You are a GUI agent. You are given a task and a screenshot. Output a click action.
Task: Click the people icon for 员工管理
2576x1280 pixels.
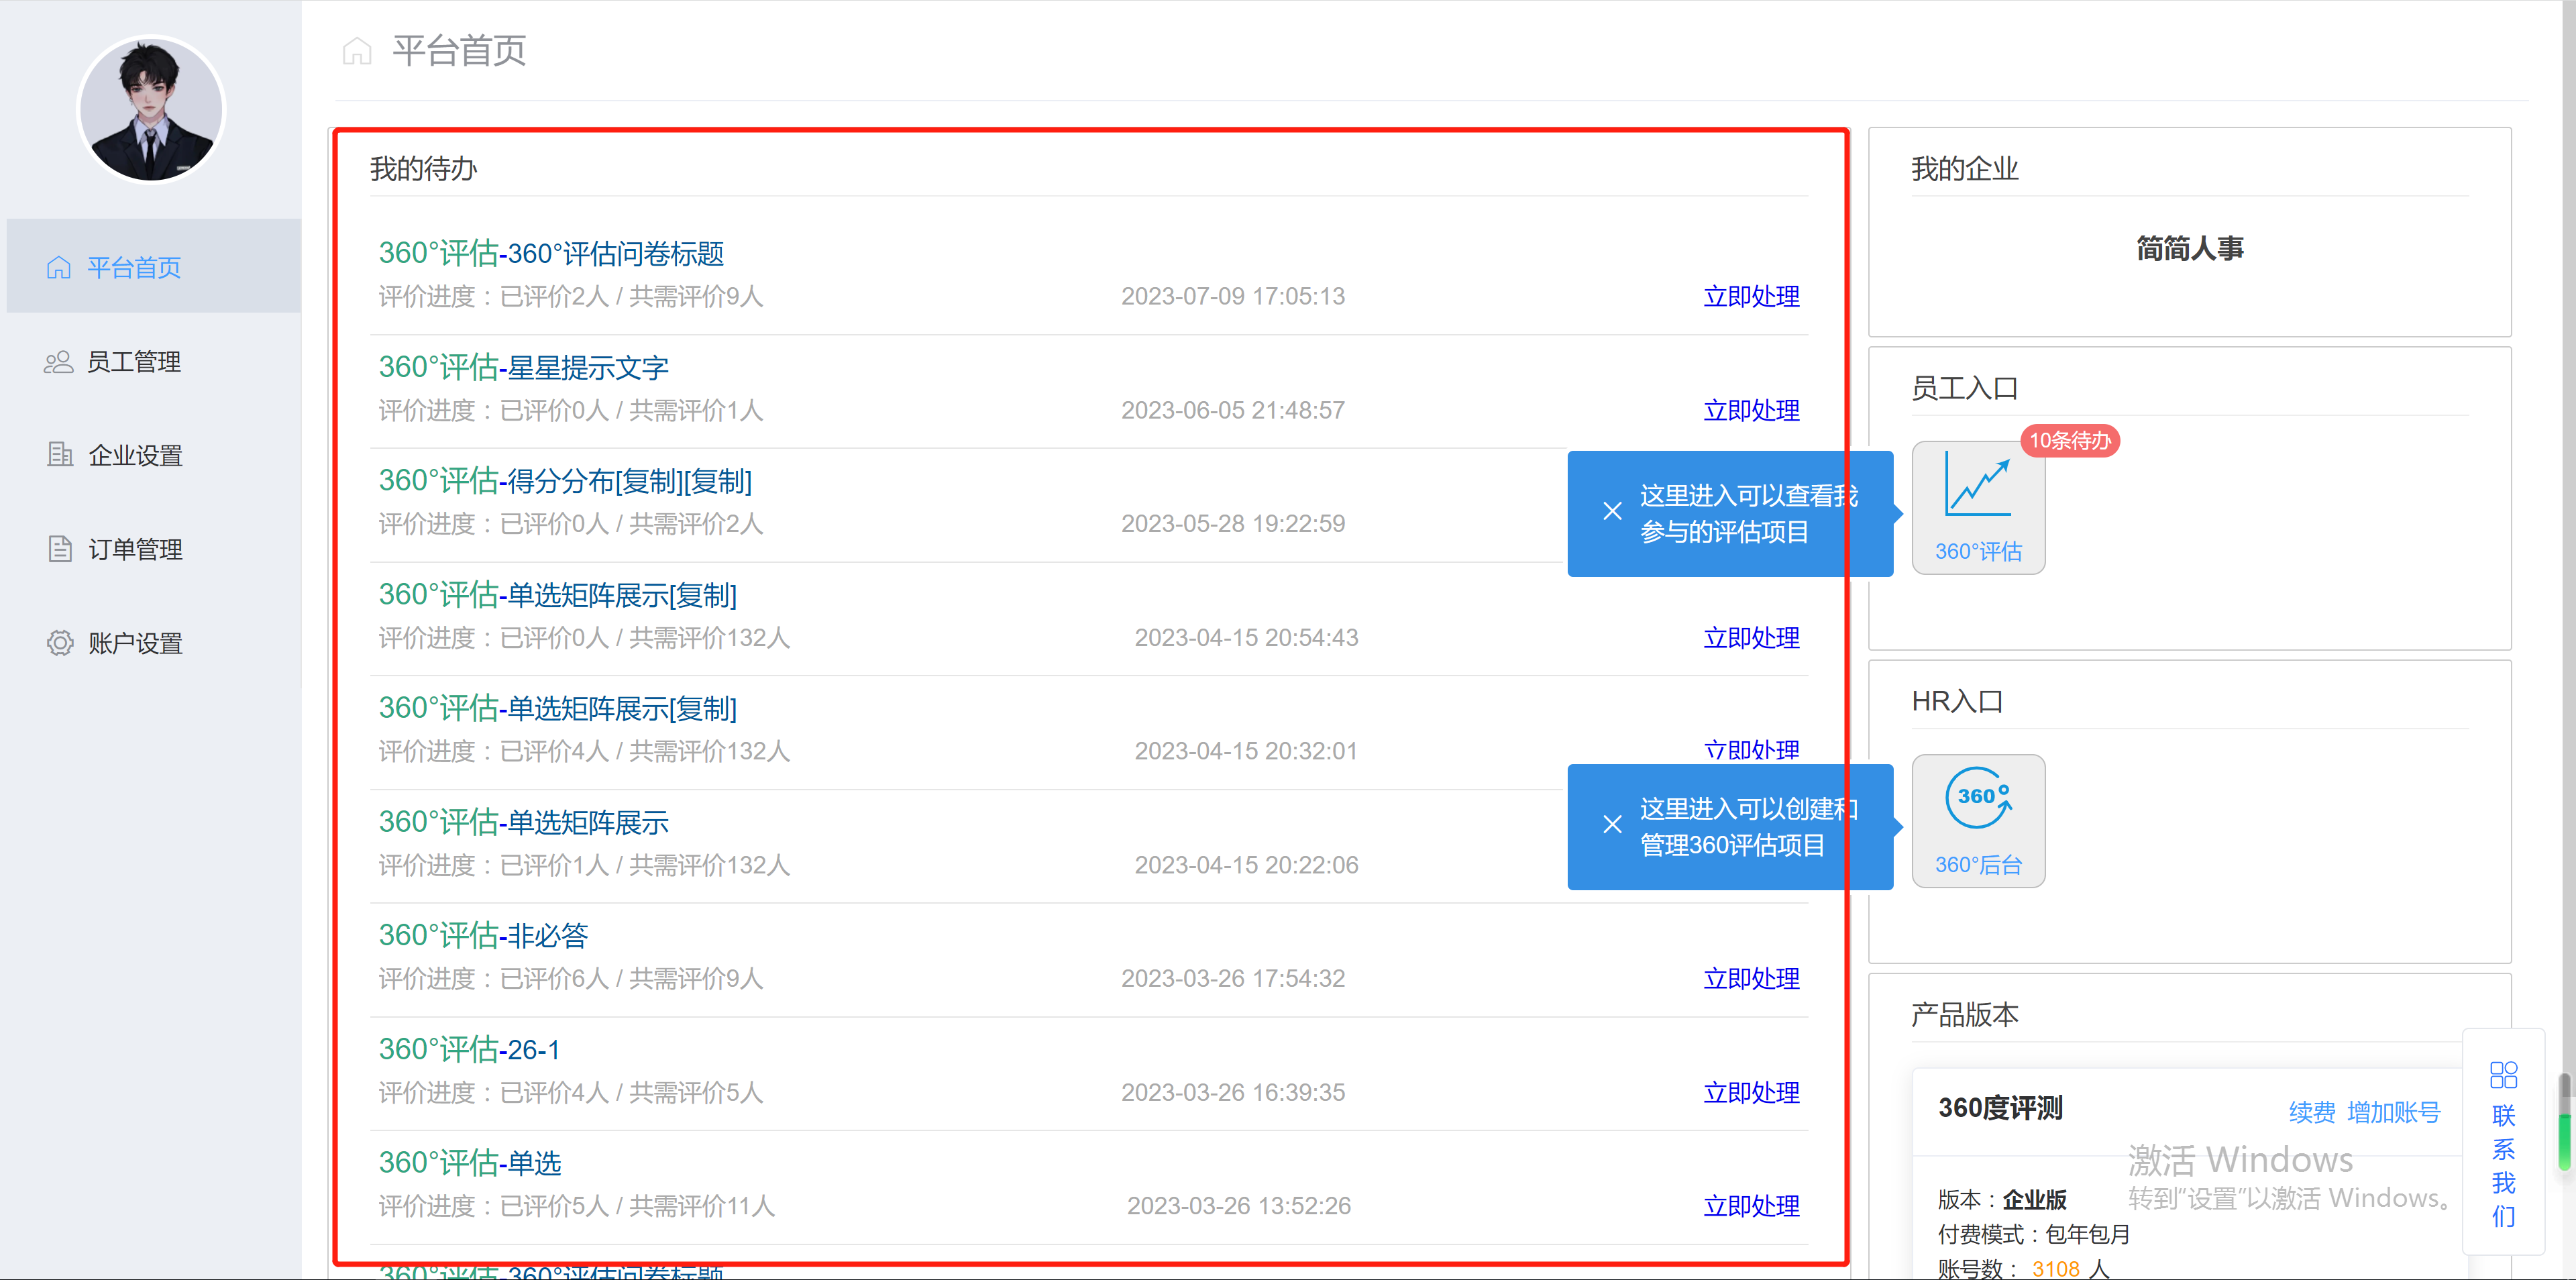coord(59,362)
